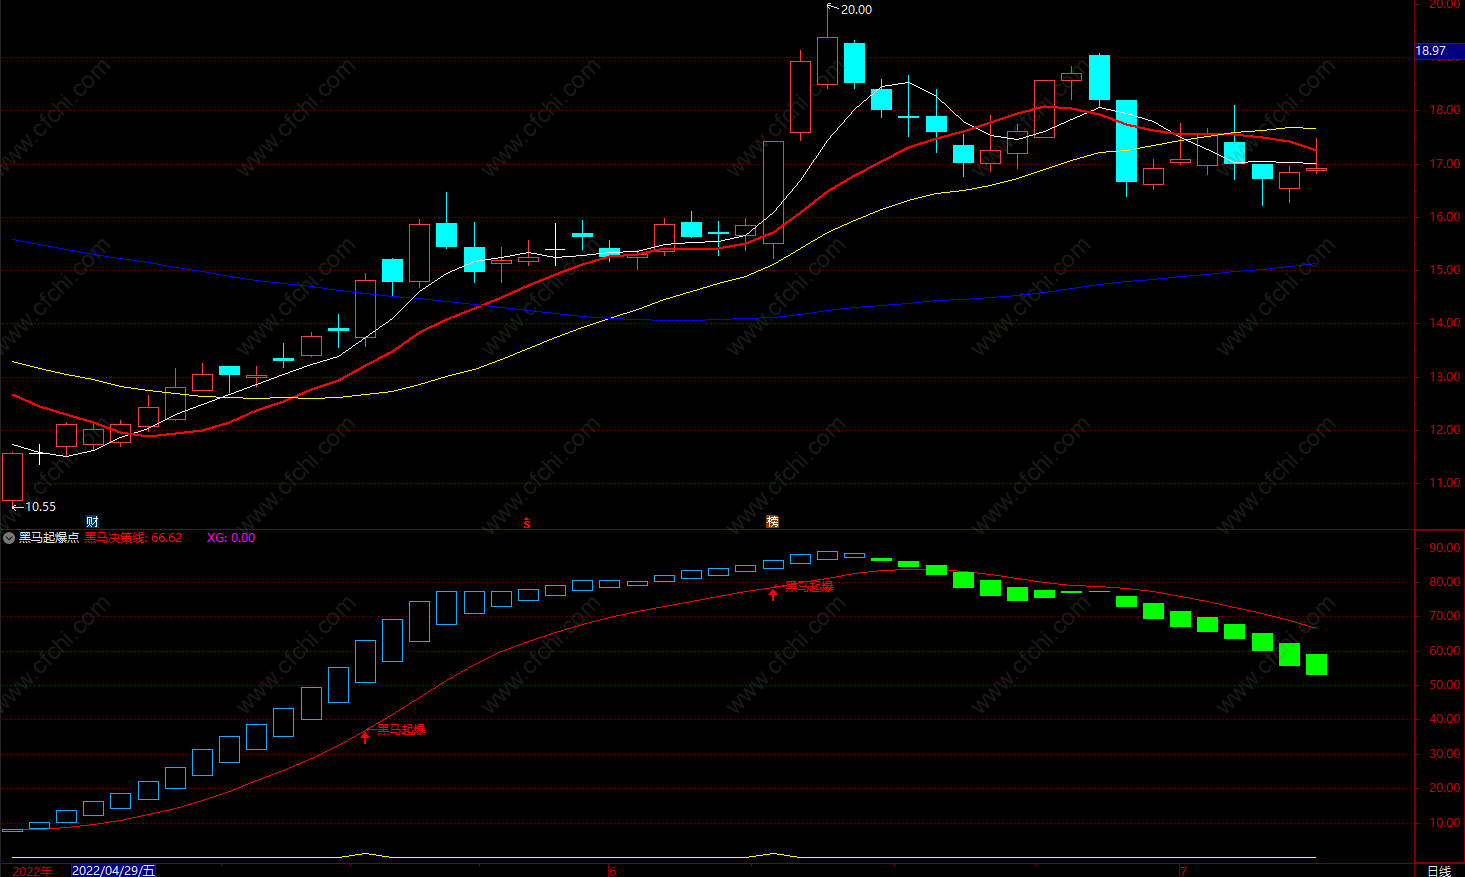Click the 黑马决策线: 66.62 value label
This screenshot has height=877, width=1465.
tap(133, 538)
